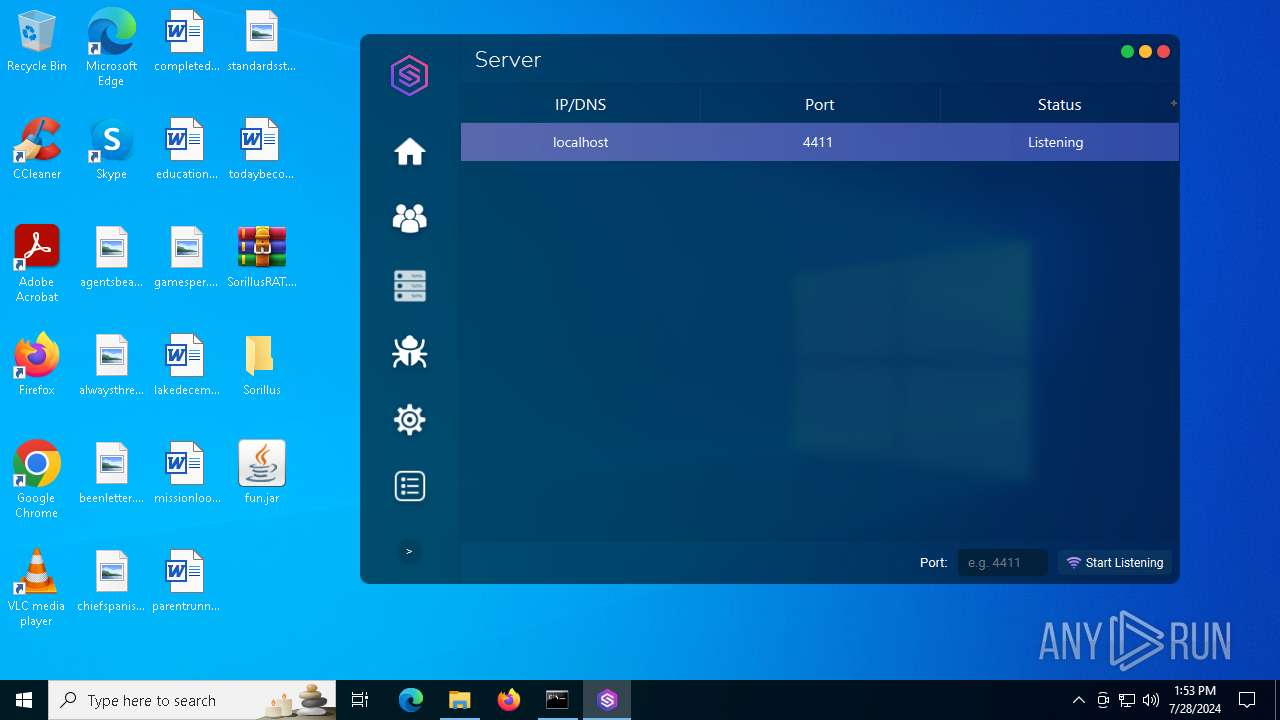The image size is (1280, 720).
Task: Select the alwaysthre... image file
Action: point(111,366)
